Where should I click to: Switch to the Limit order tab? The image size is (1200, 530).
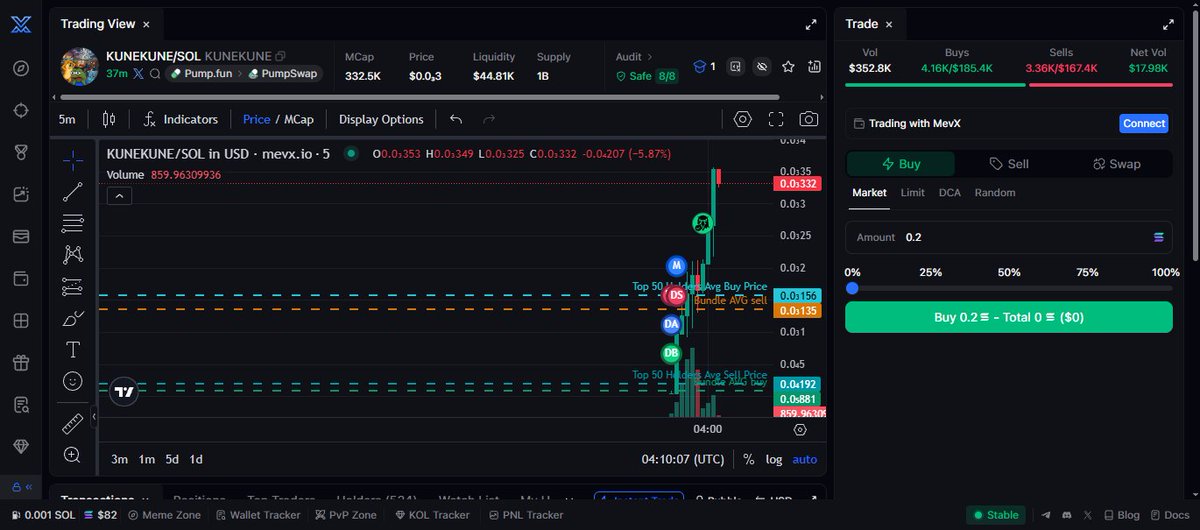tap(912, 193)
